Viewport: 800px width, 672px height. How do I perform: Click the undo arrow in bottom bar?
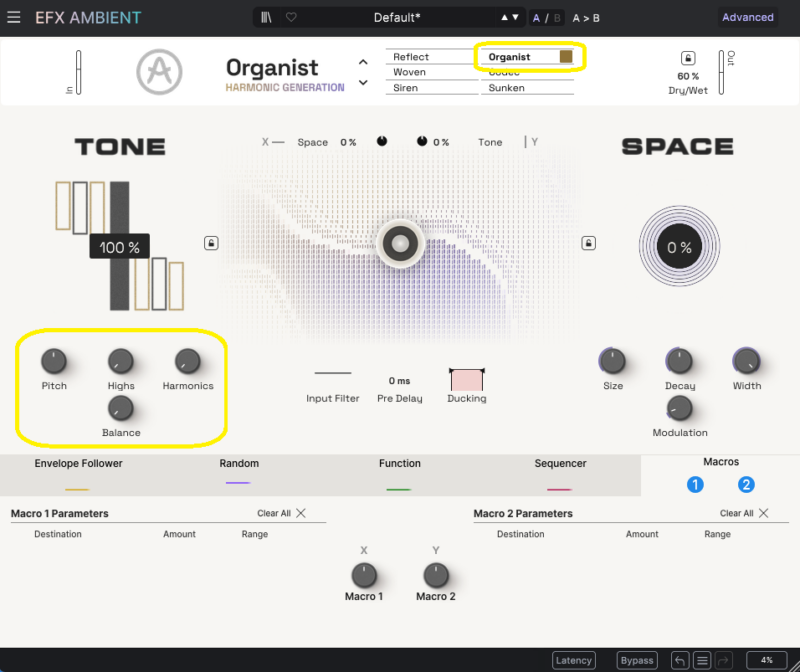coord(680,660)
